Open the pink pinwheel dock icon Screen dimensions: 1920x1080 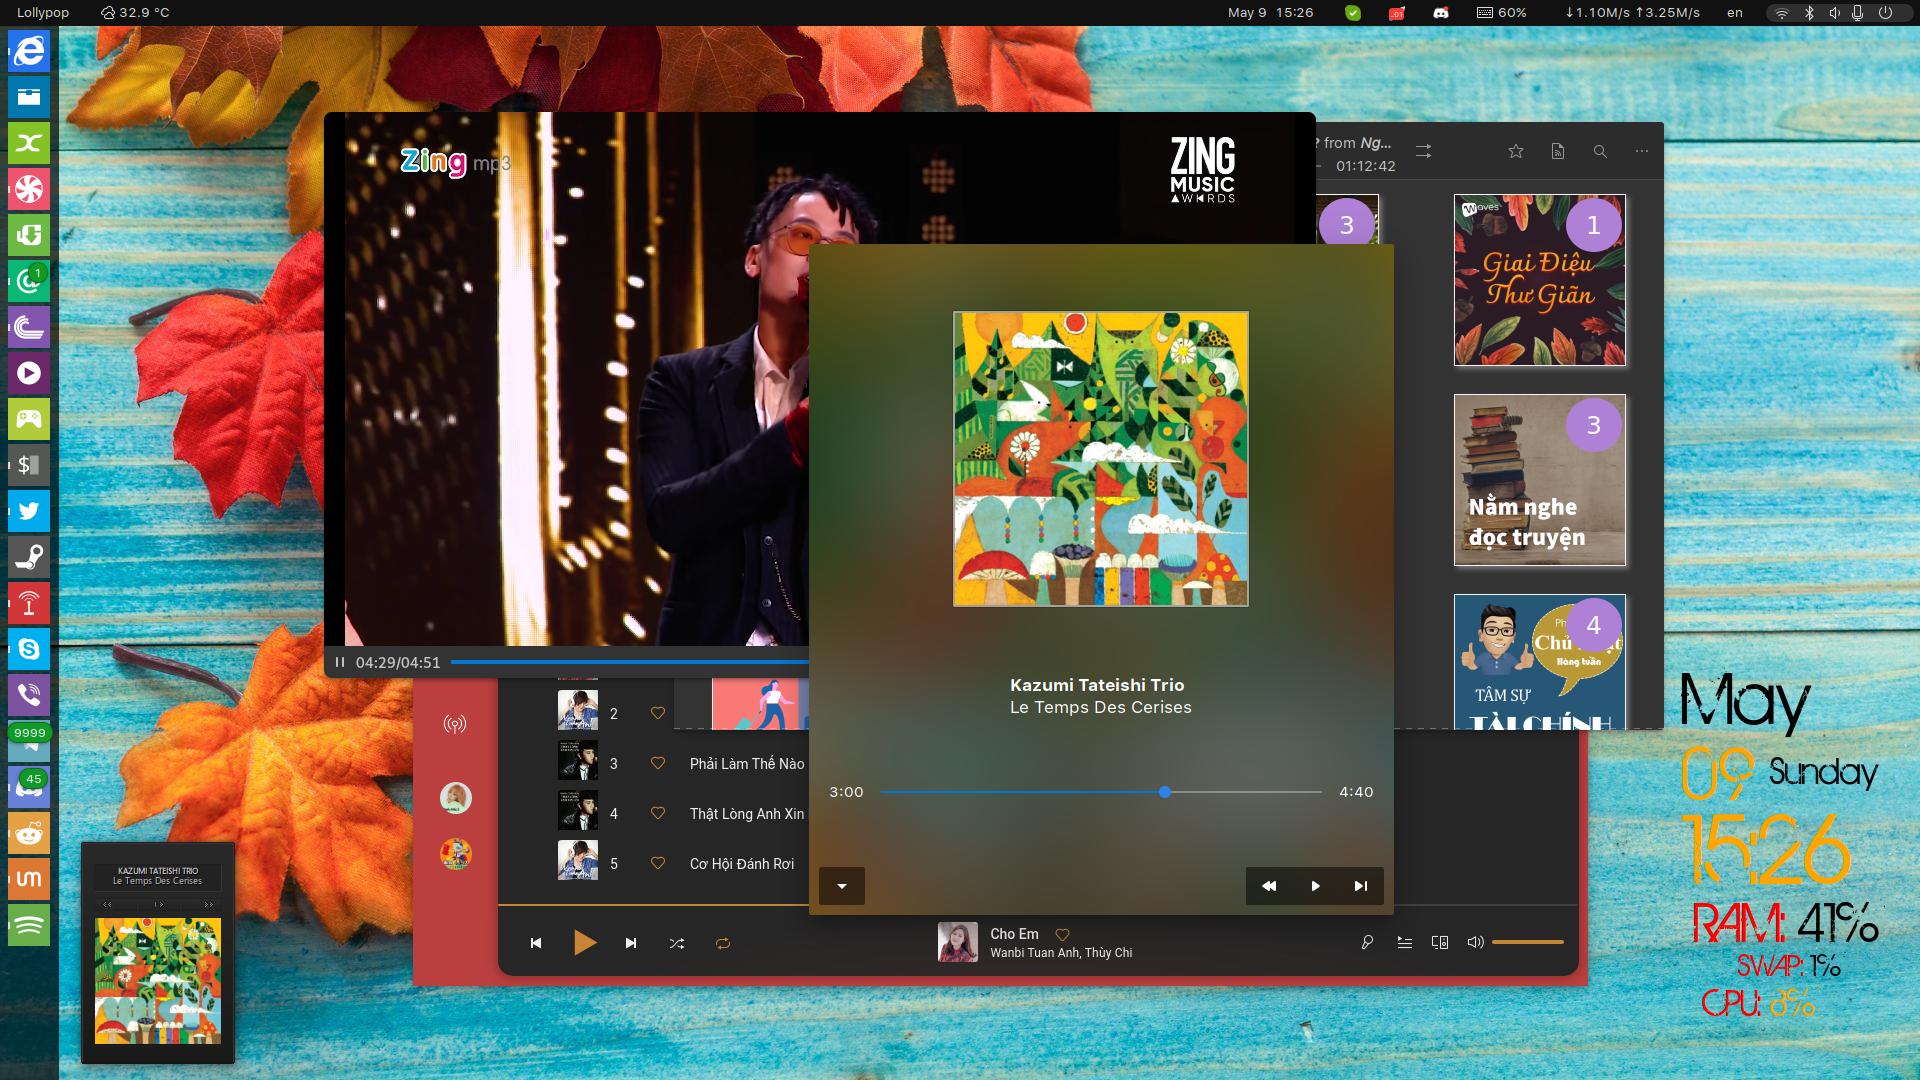coord(29,189)
